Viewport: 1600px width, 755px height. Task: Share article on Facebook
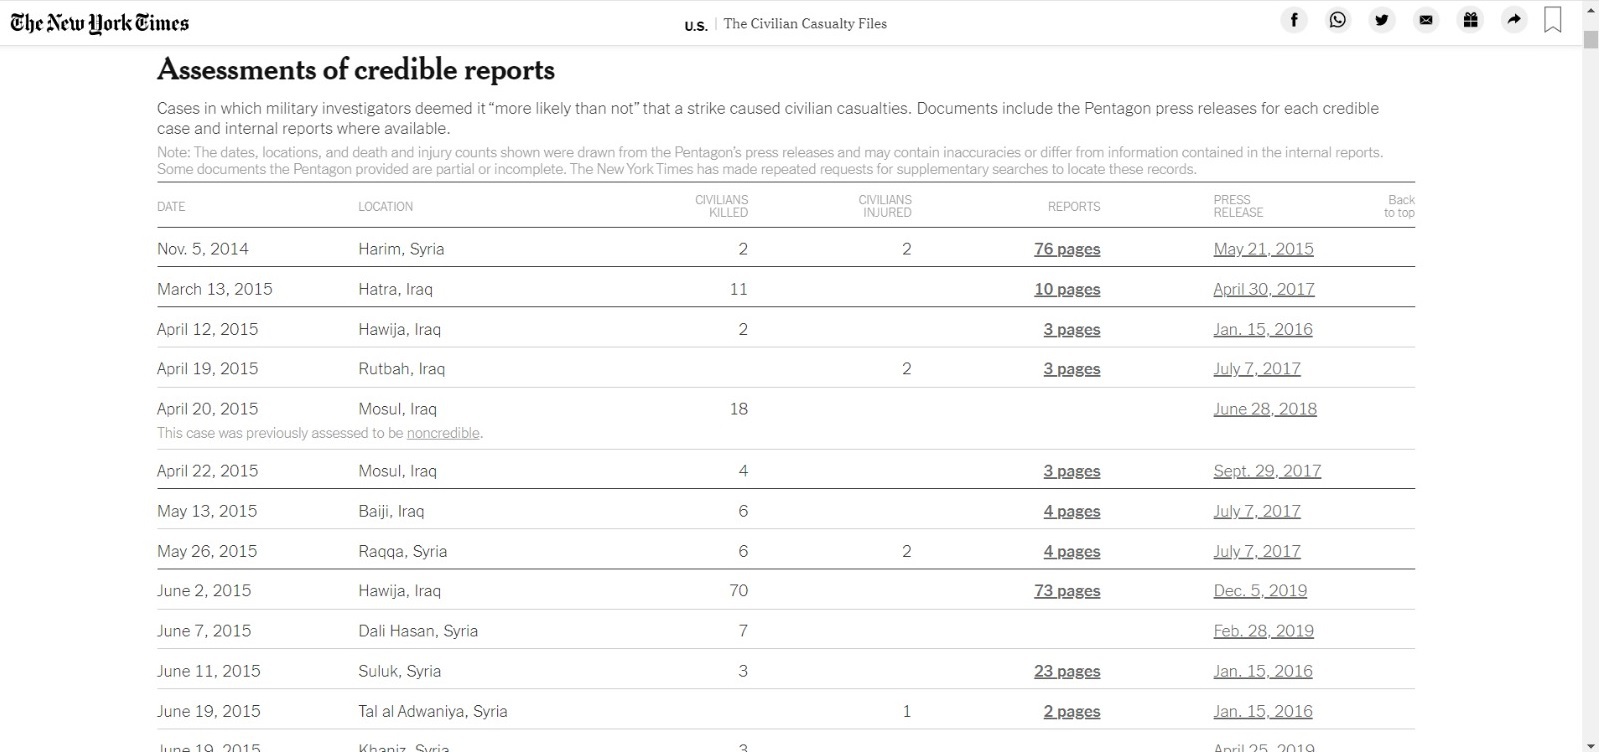coord(1294,20)
